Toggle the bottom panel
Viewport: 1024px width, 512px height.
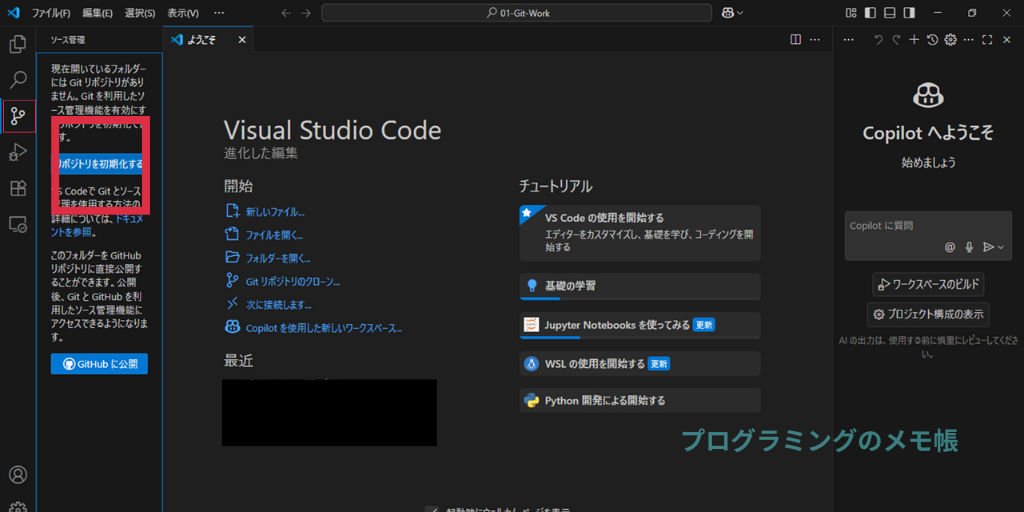889,13
